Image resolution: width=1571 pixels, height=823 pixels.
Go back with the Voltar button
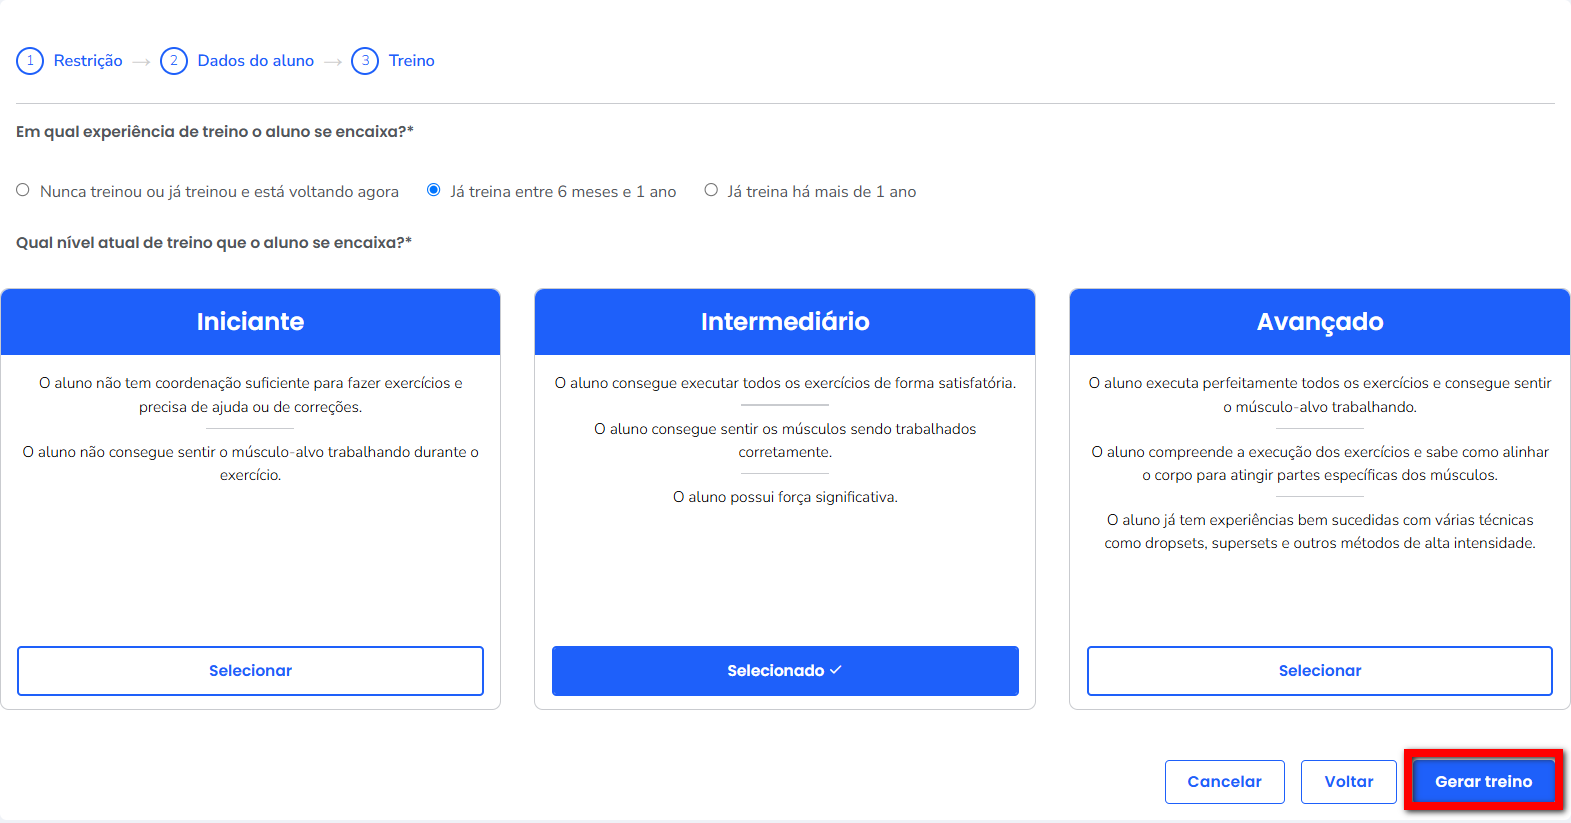point(1348,782)
